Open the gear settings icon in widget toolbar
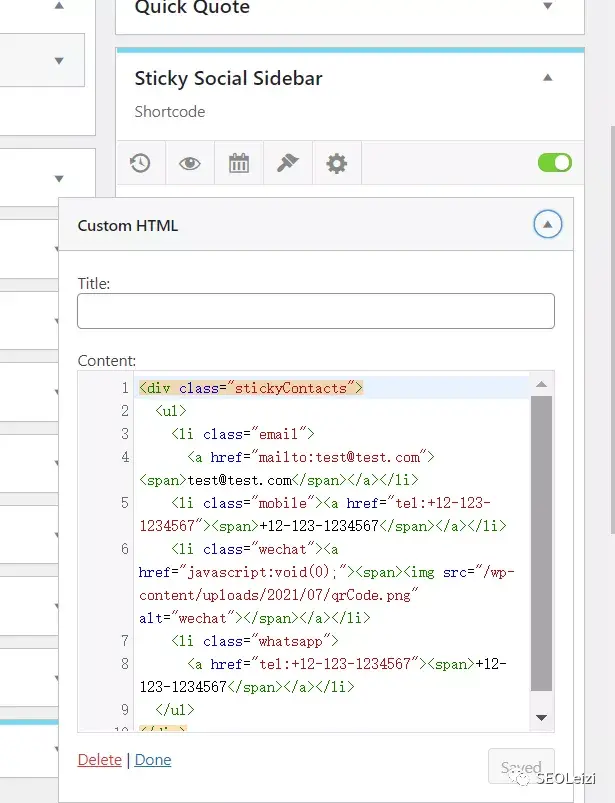 (336, 163)
